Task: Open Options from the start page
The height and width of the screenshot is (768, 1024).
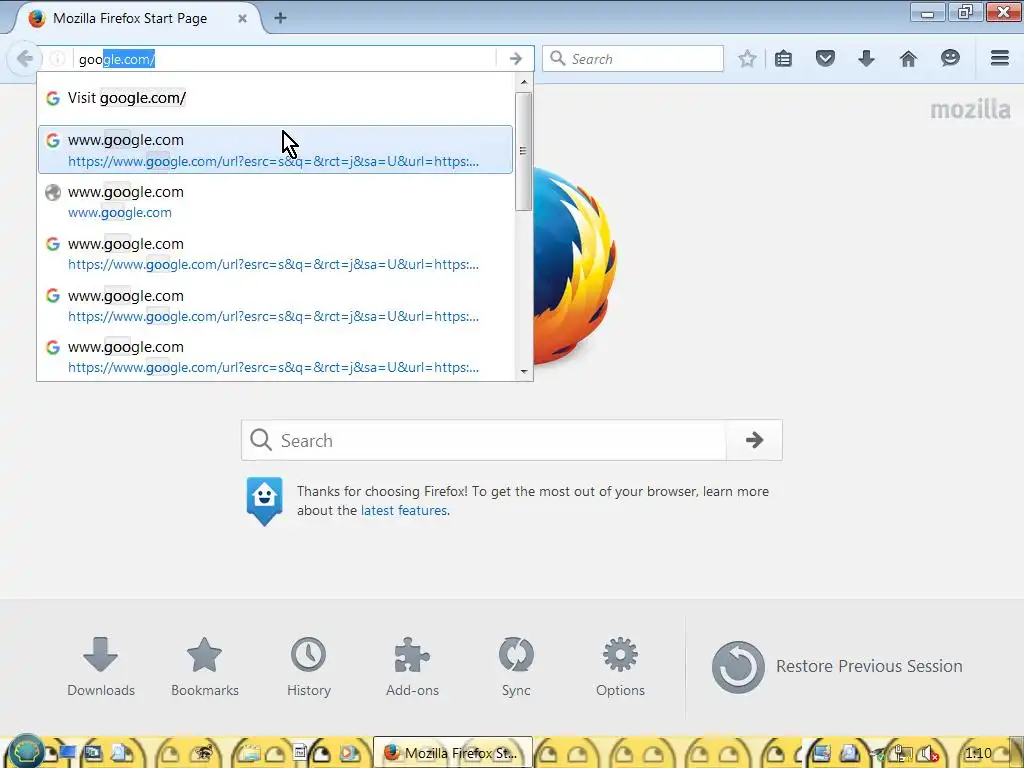Action: click(x=620, y=667)
